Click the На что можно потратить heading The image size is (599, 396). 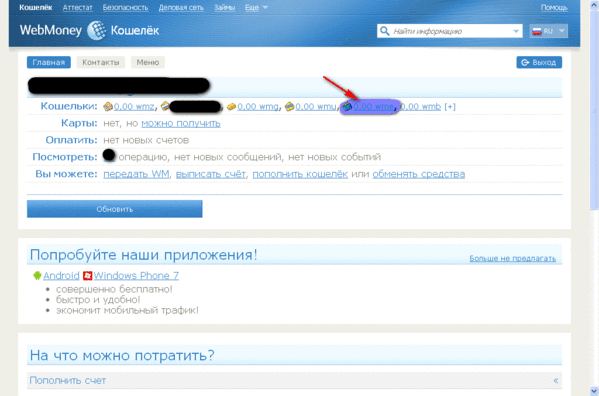(x=122, y=356)
